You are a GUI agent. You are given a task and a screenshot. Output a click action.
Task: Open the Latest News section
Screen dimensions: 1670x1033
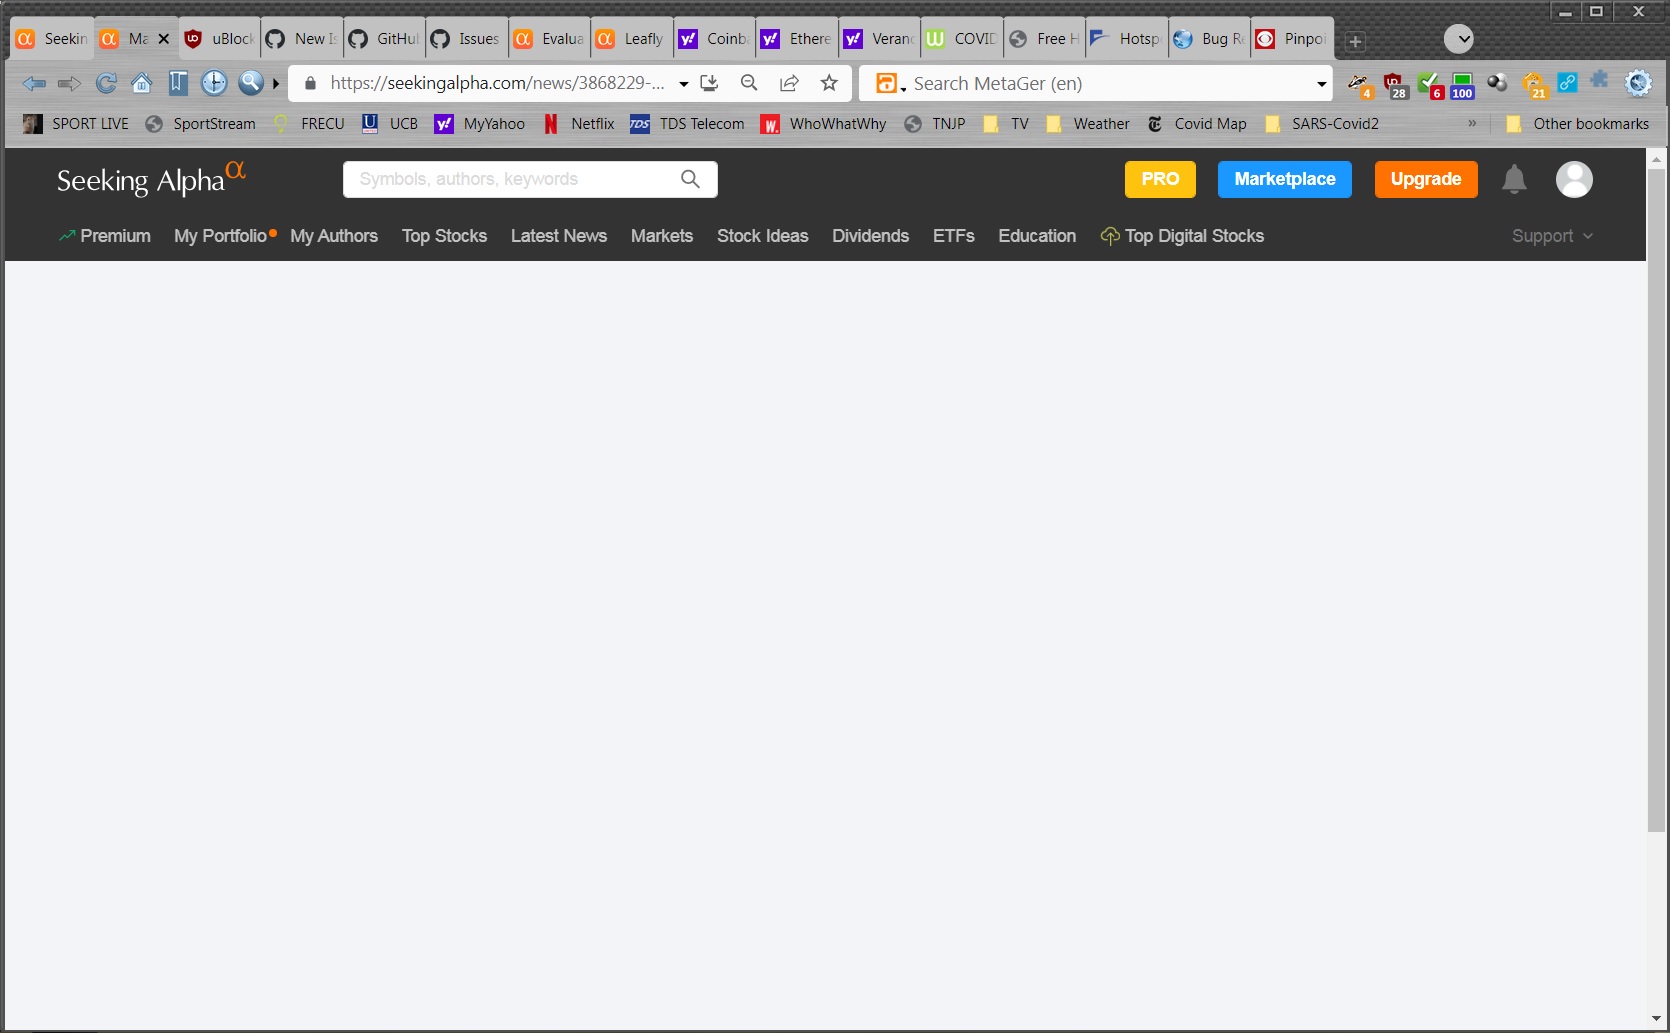pyautogui.click(x=558, y=236)
